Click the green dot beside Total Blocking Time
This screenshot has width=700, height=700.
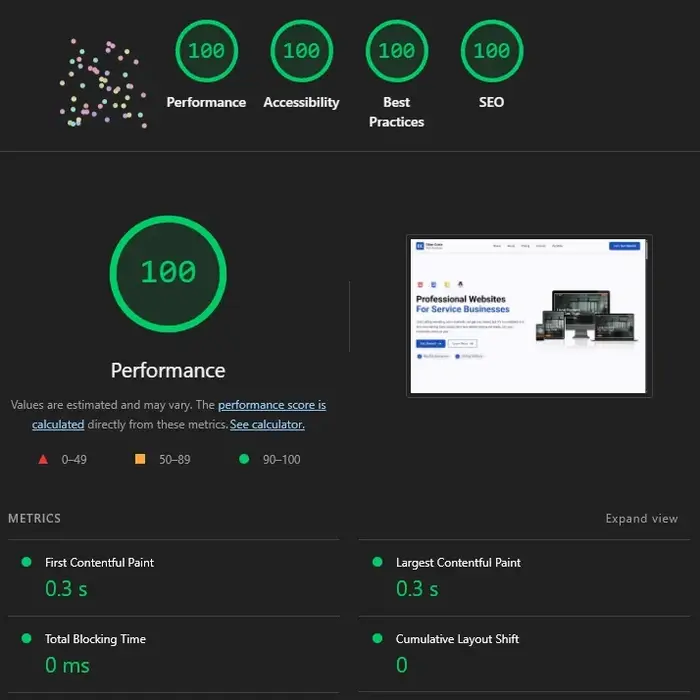[x=27, y=638]
